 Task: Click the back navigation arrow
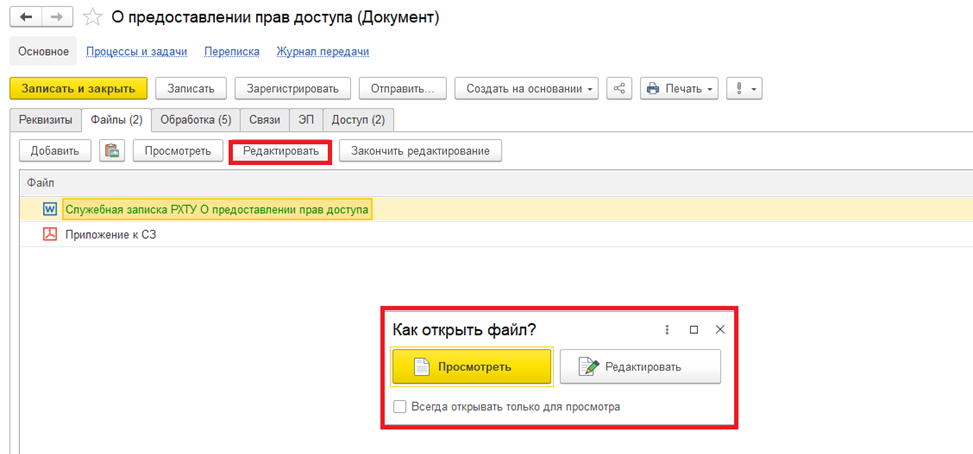click(x=25, y=18)
